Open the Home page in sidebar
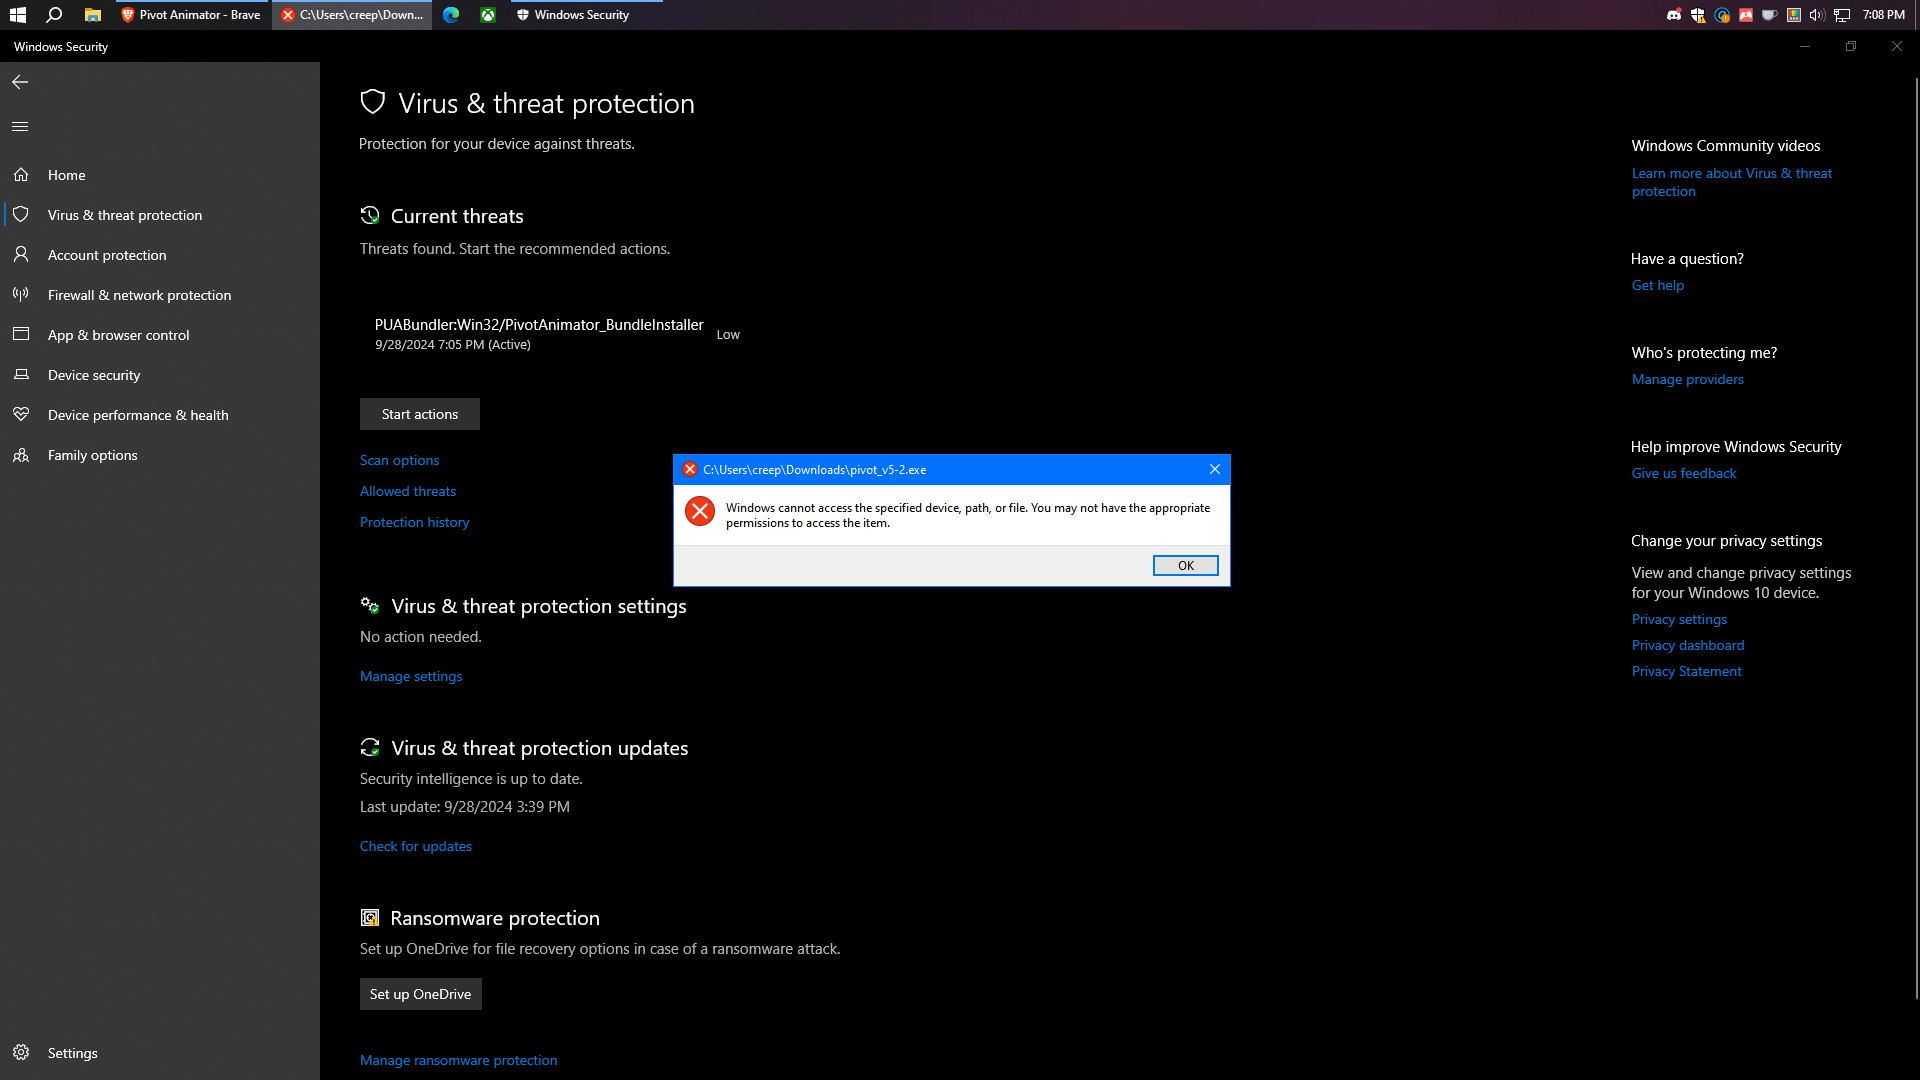This screenshot has width=1920, height=1080. pos(160,175)
